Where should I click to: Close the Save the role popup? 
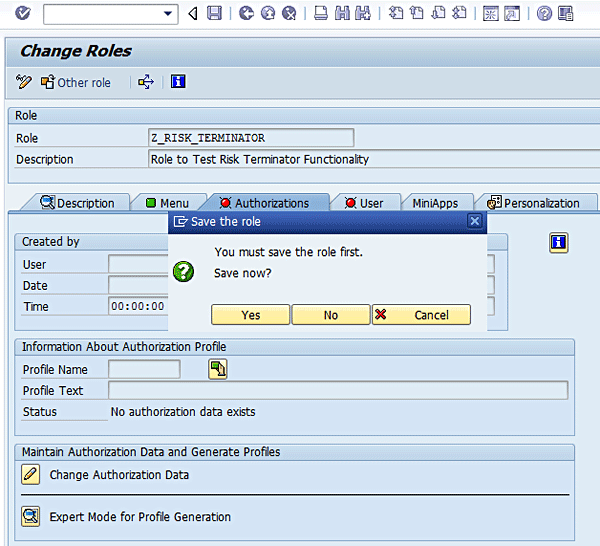point(475,221)
